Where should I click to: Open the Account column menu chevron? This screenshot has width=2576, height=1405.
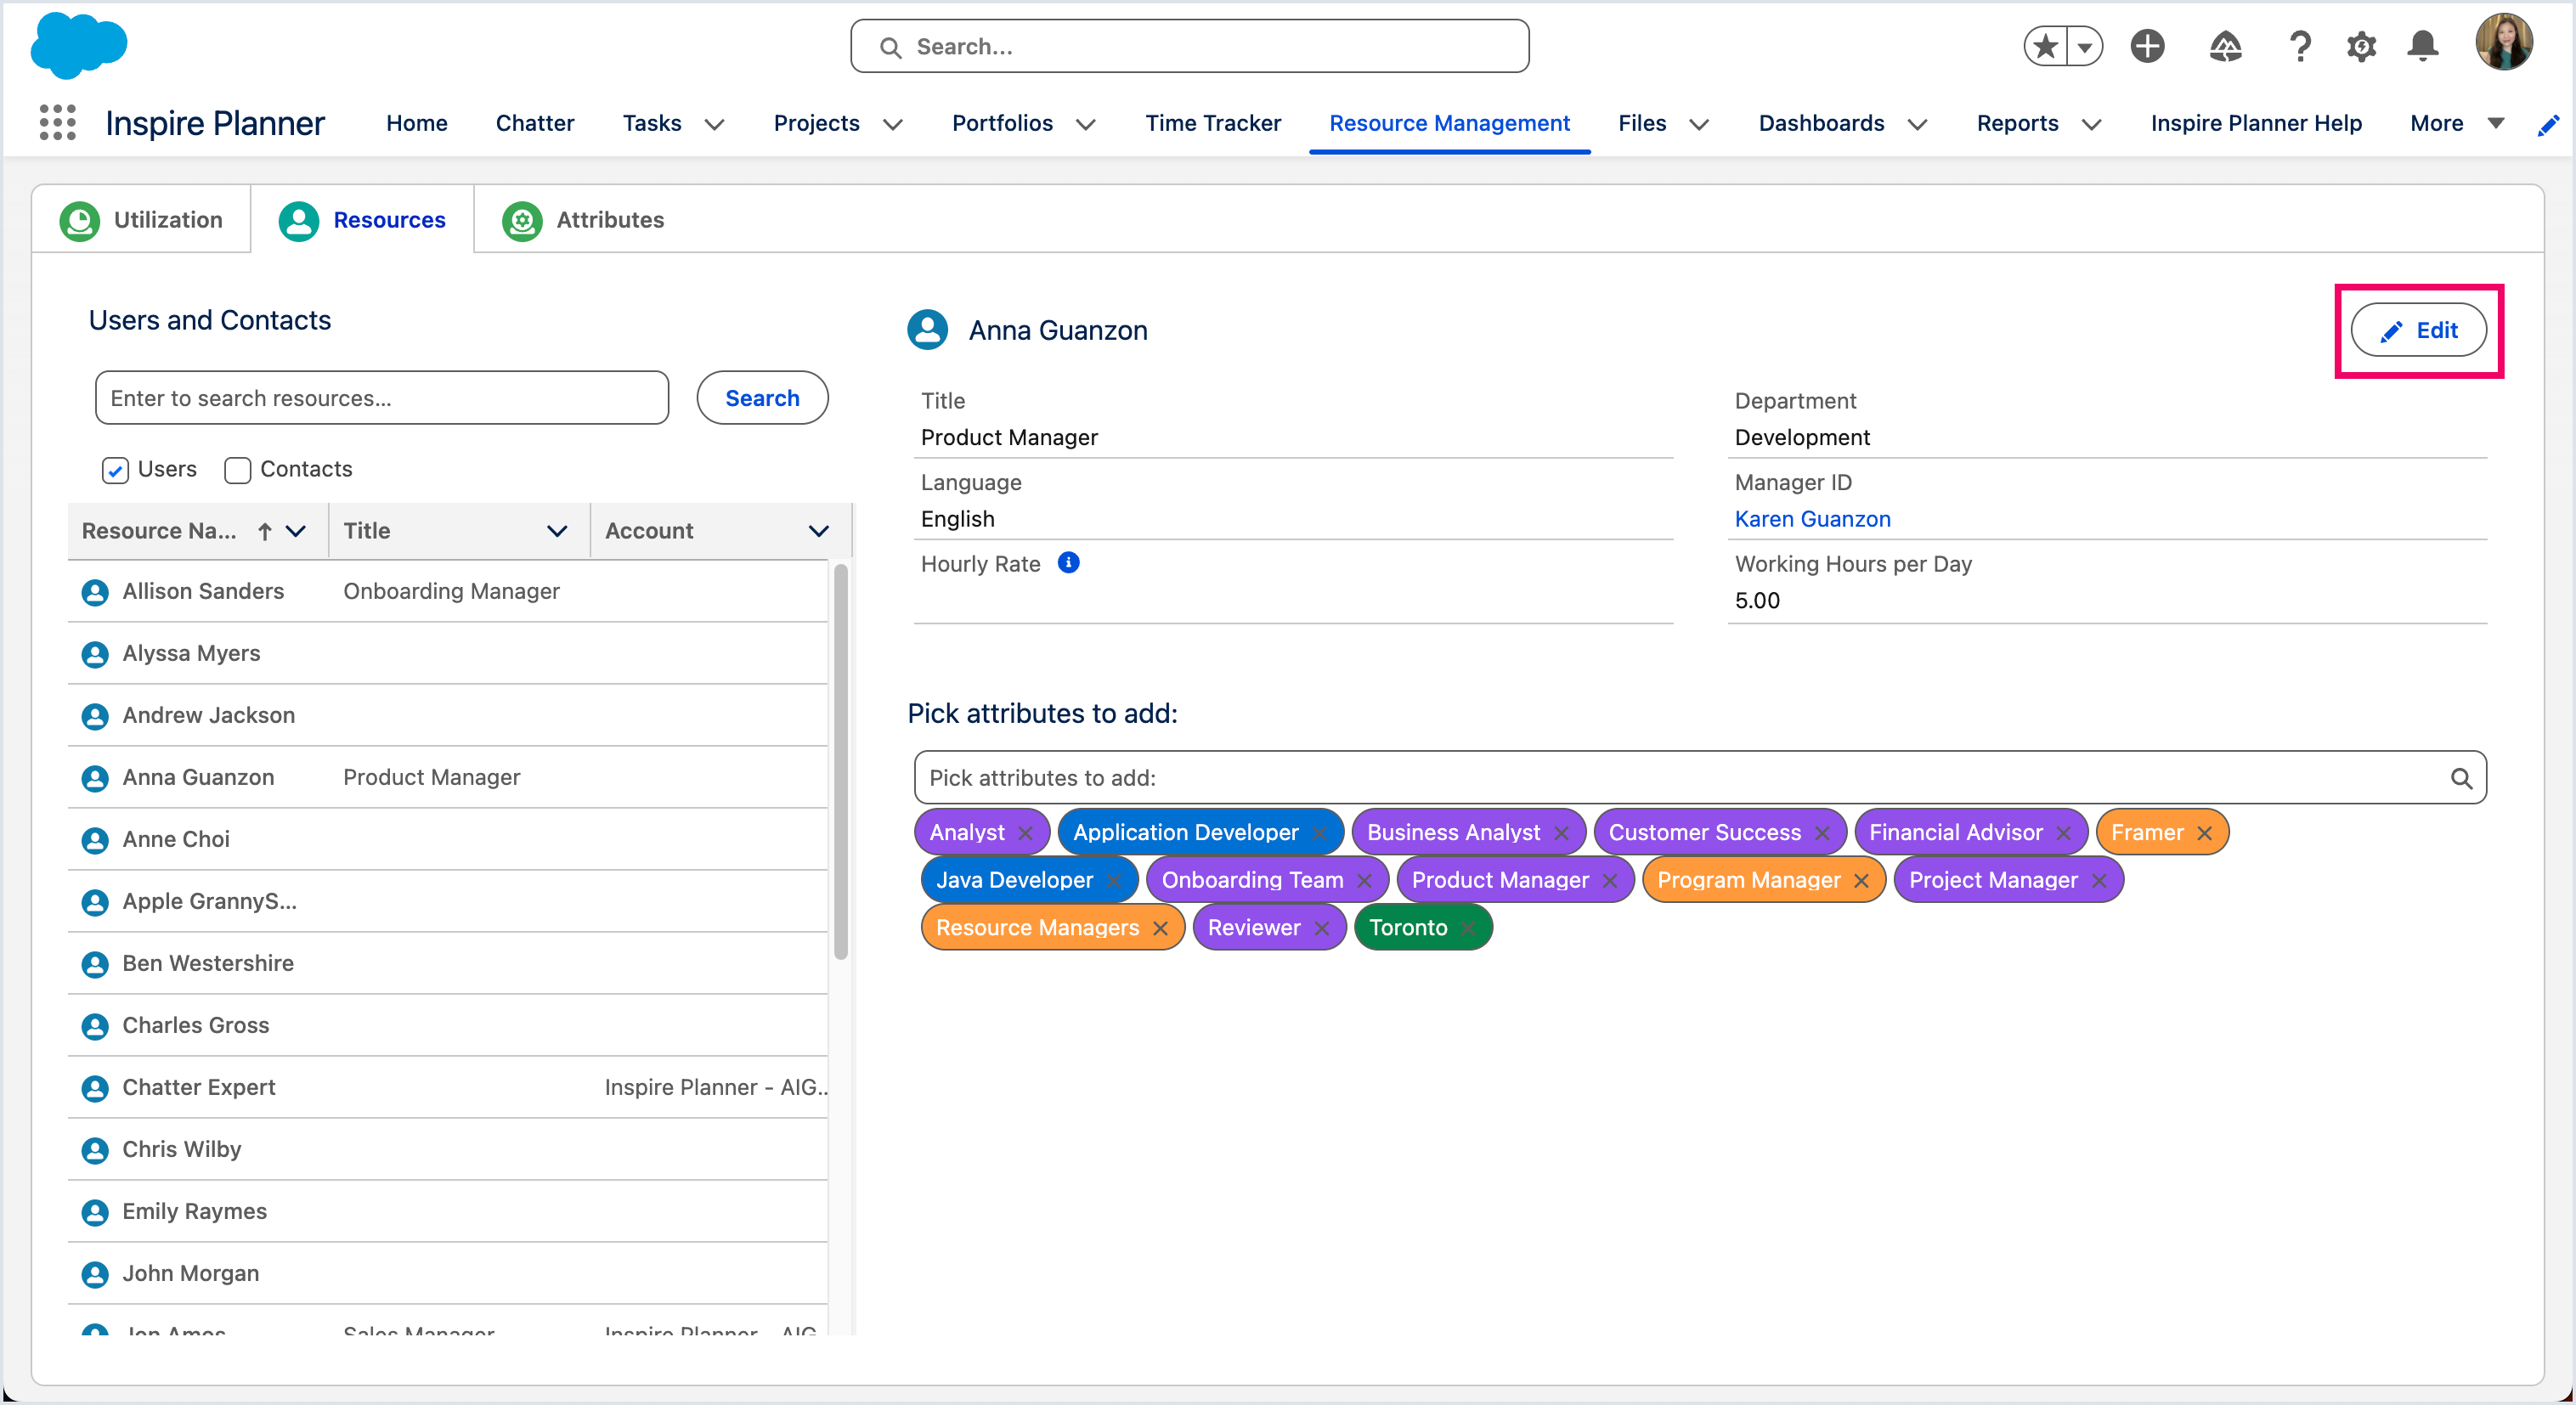[x=818, y=531]
